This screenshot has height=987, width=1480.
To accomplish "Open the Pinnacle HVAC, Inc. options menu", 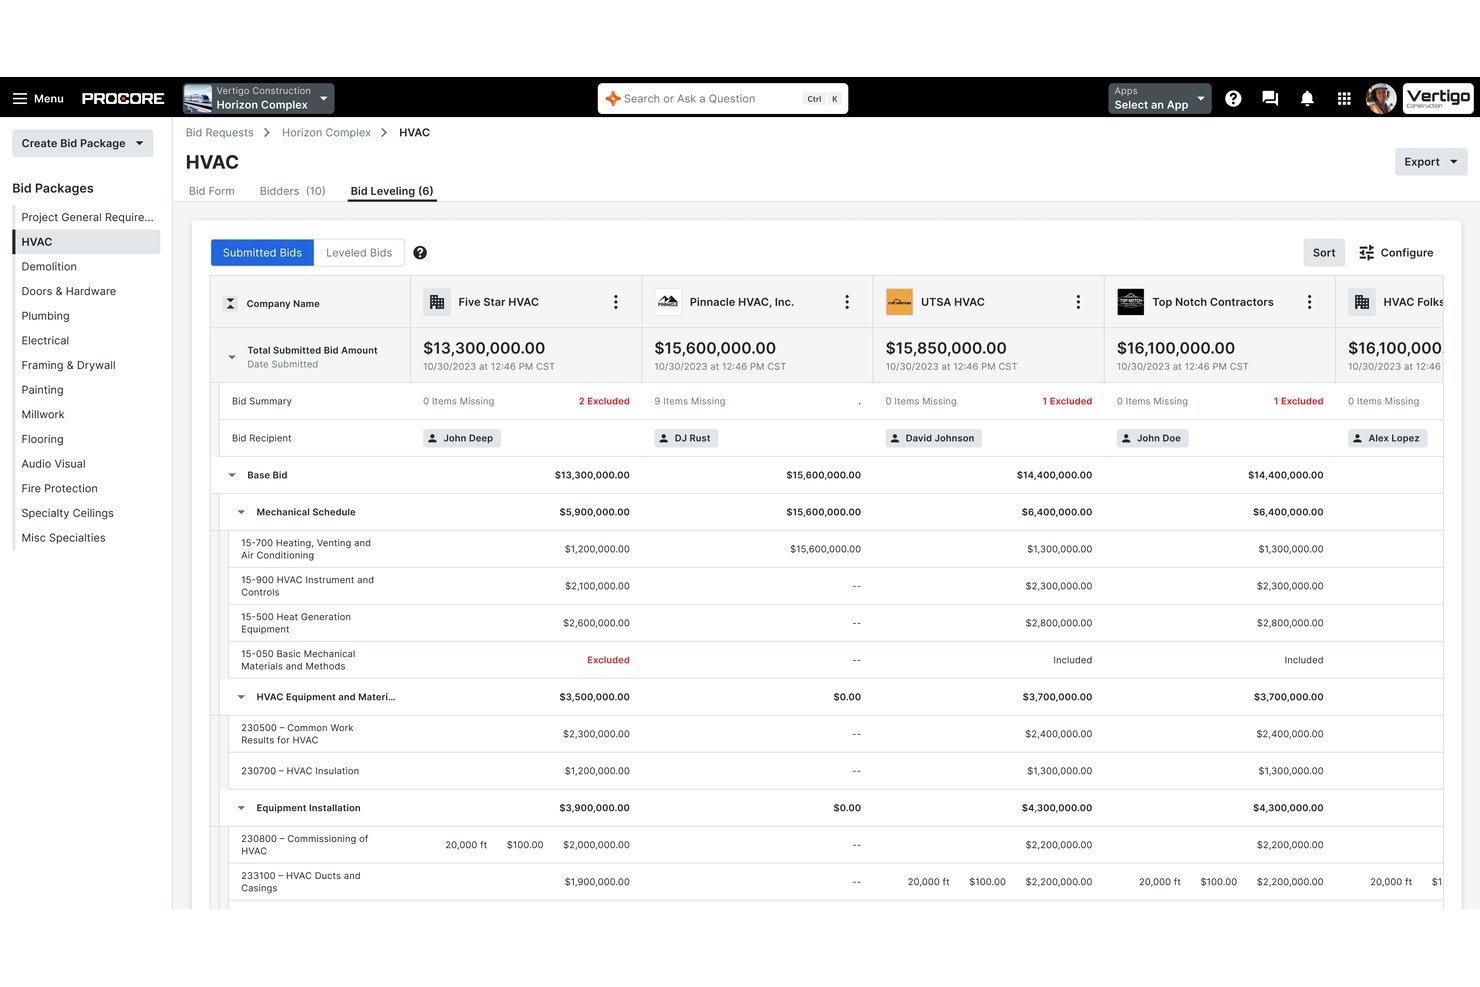I will pos(846,302).
